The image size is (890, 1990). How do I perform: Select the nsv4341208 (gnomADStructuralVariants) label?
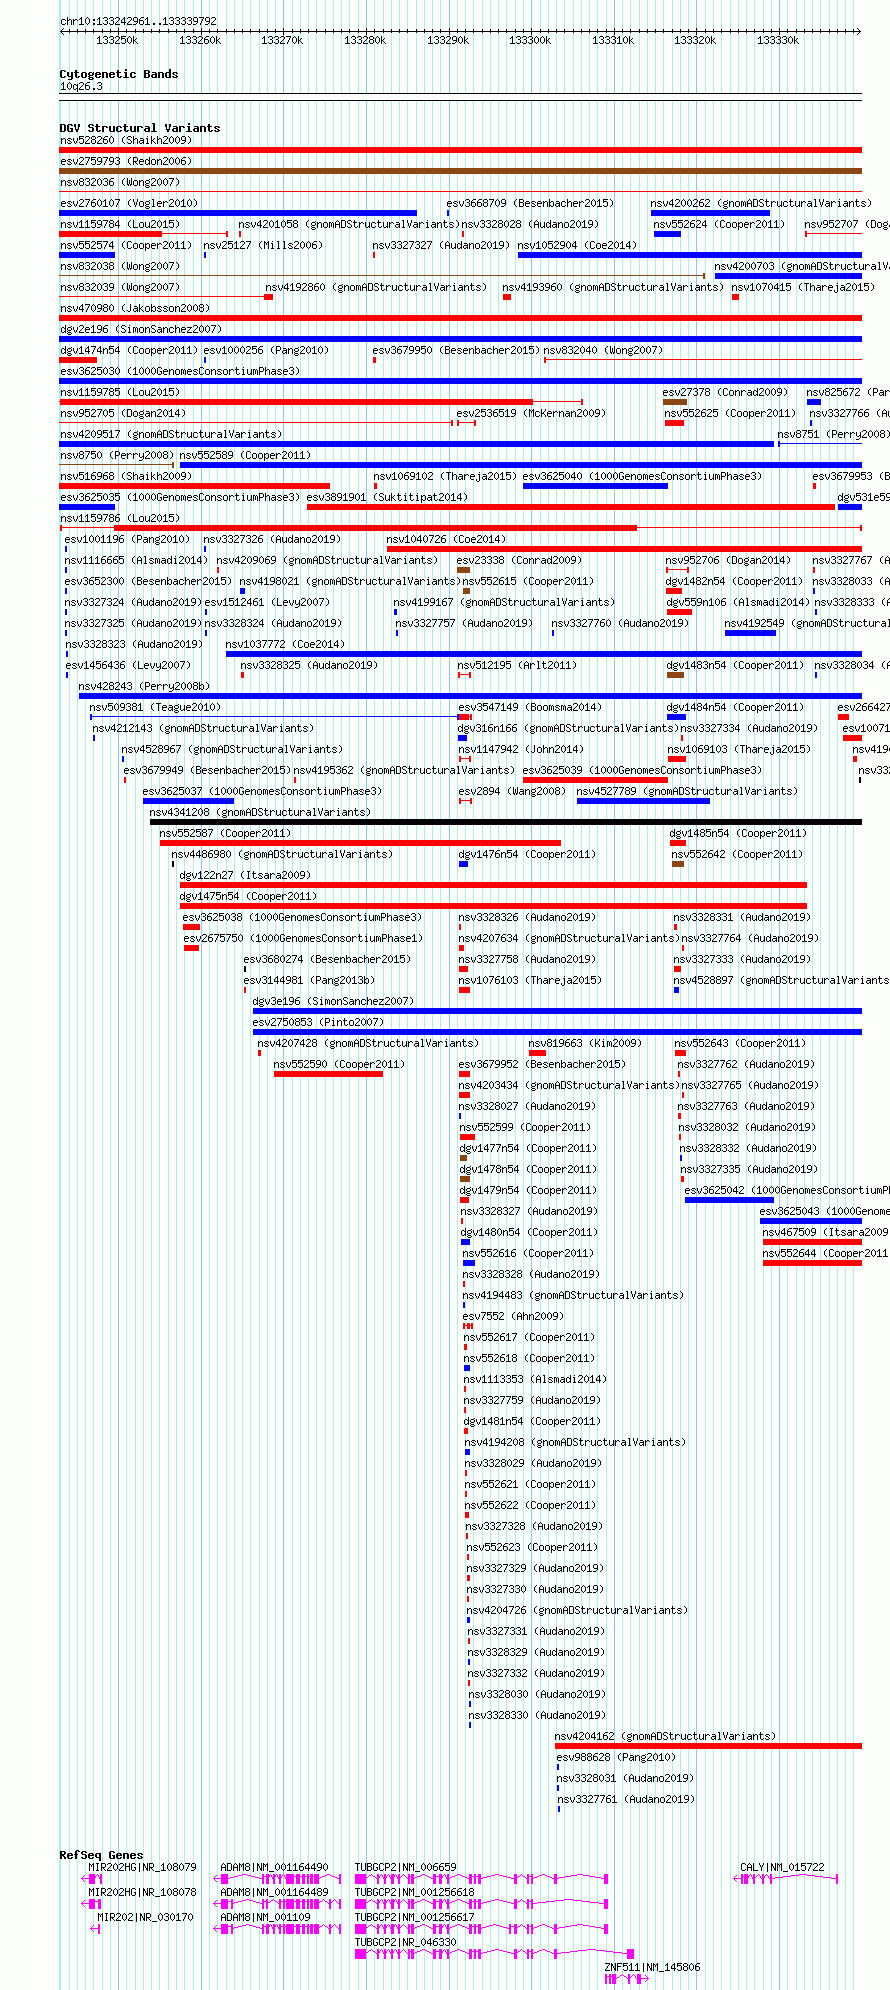coord(260,812)
